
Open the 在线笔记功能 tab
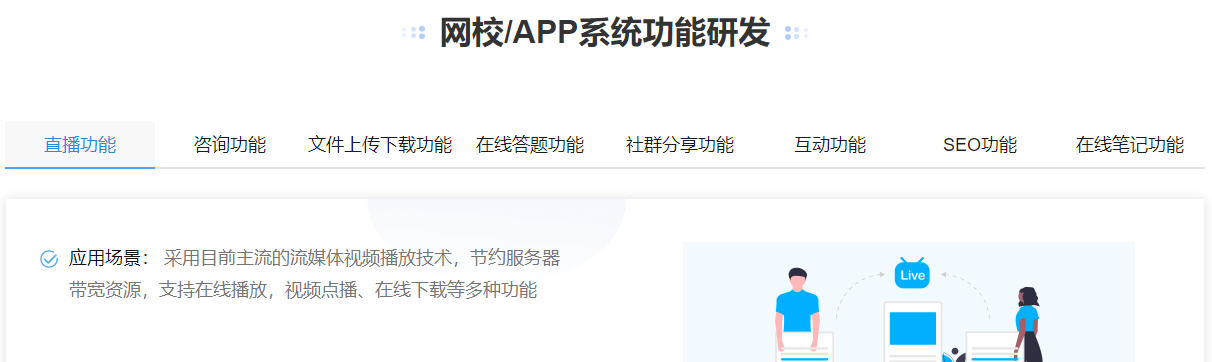1130,145
